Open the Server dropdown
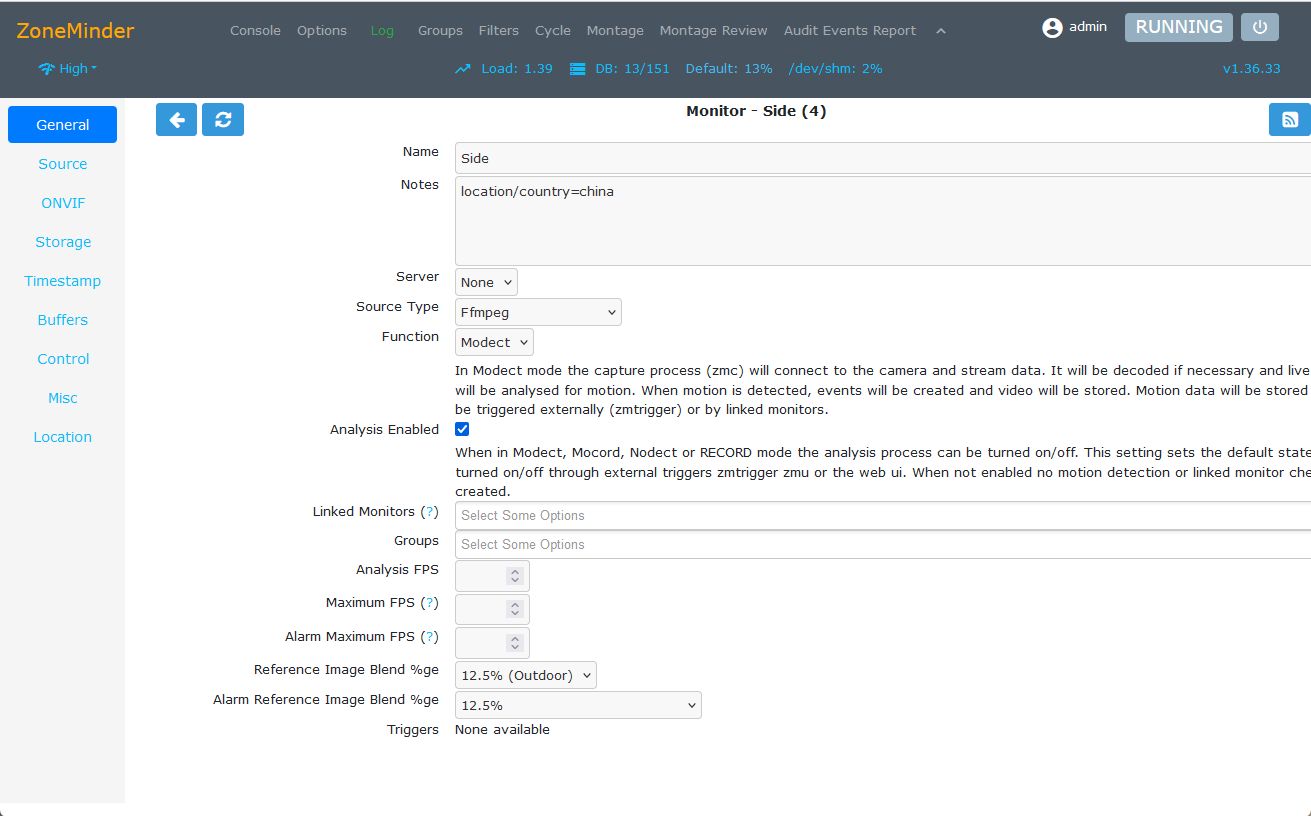Image resolution: width=1311 pixels, height=816 pixels. [486, 282]
